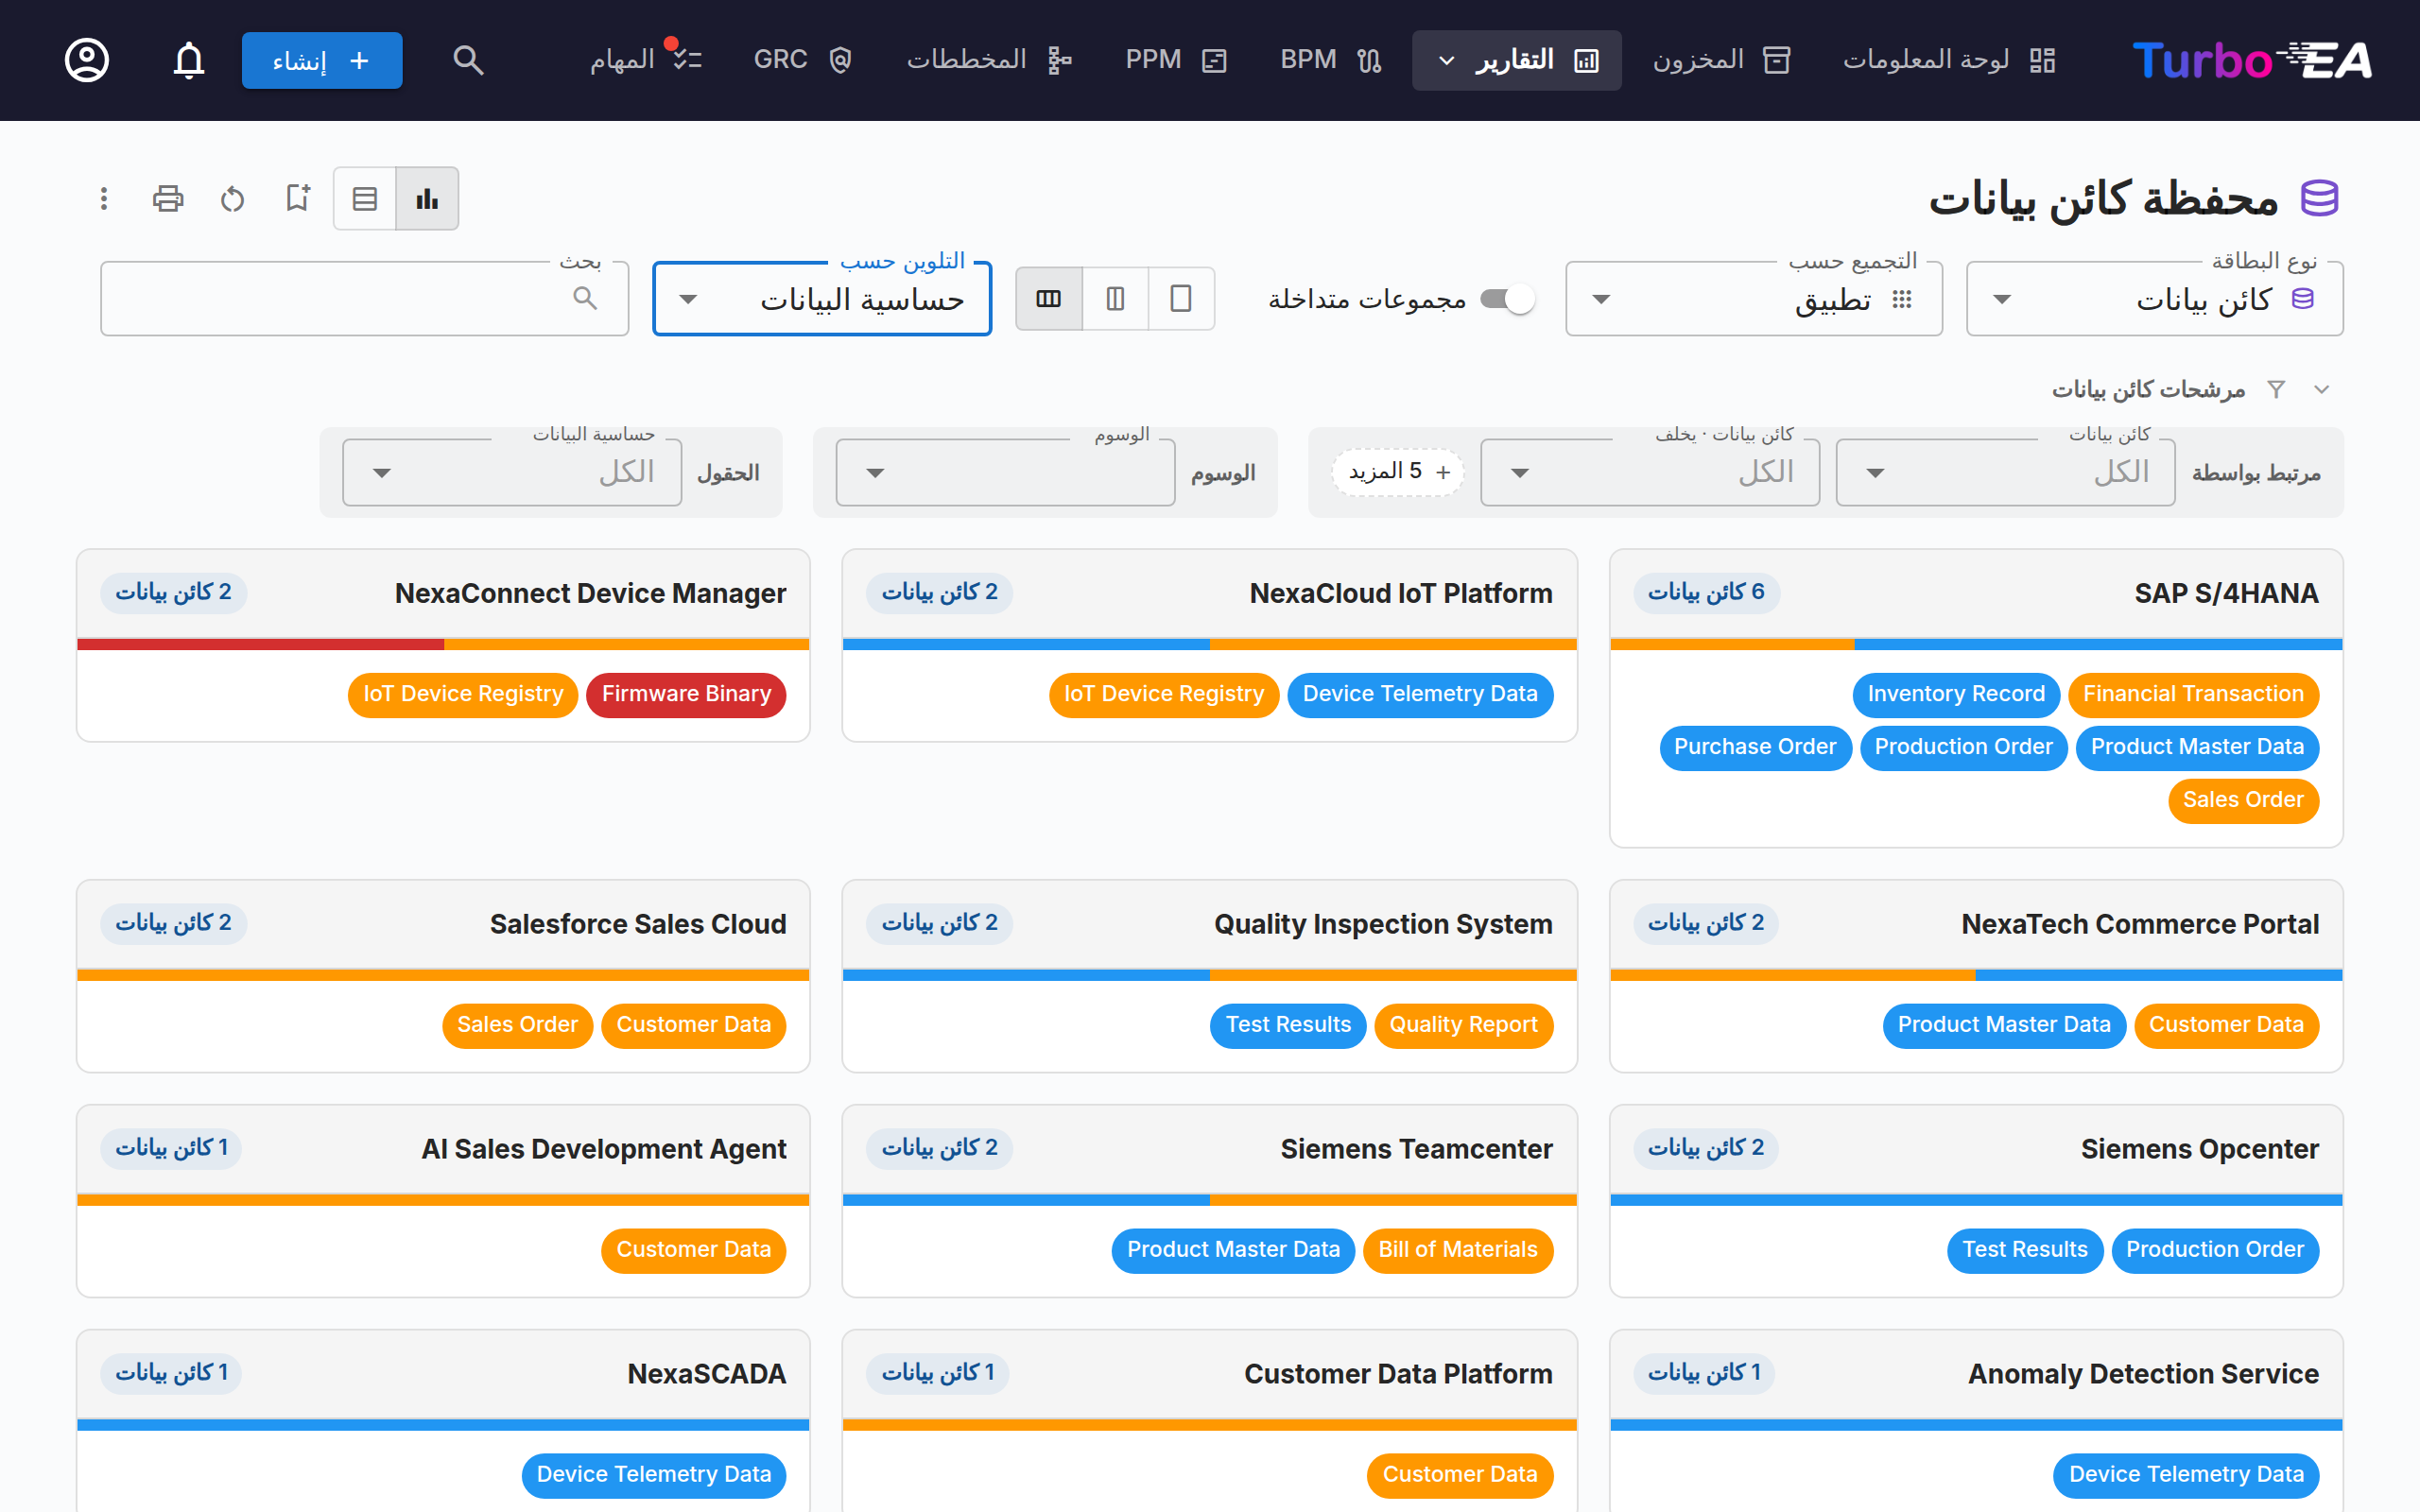Open the NexaSCADA card title

706,1374
